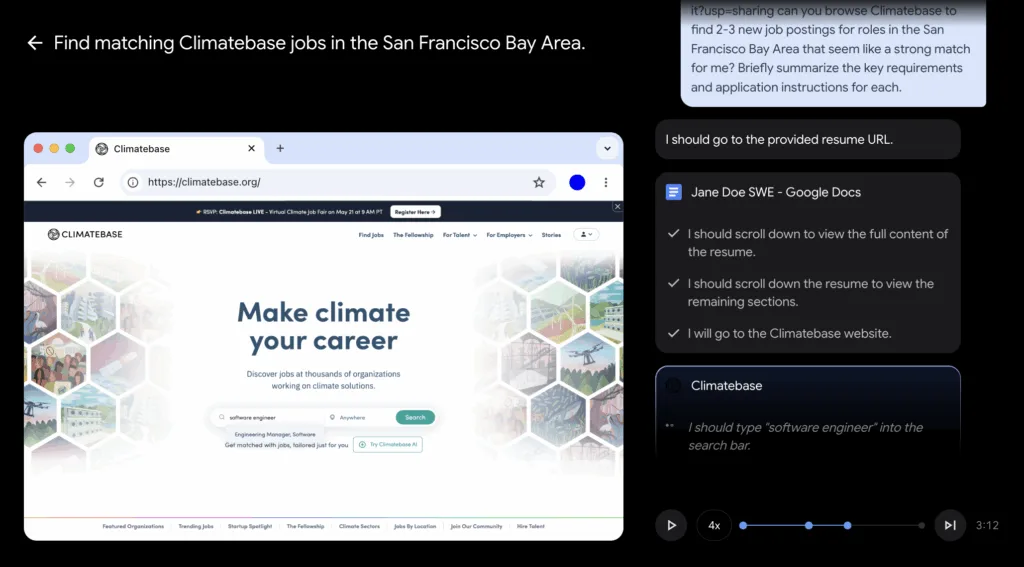This screenshot has width=1024, height=567.
Task: Open Join Our Community footer link
Action: 476,526
